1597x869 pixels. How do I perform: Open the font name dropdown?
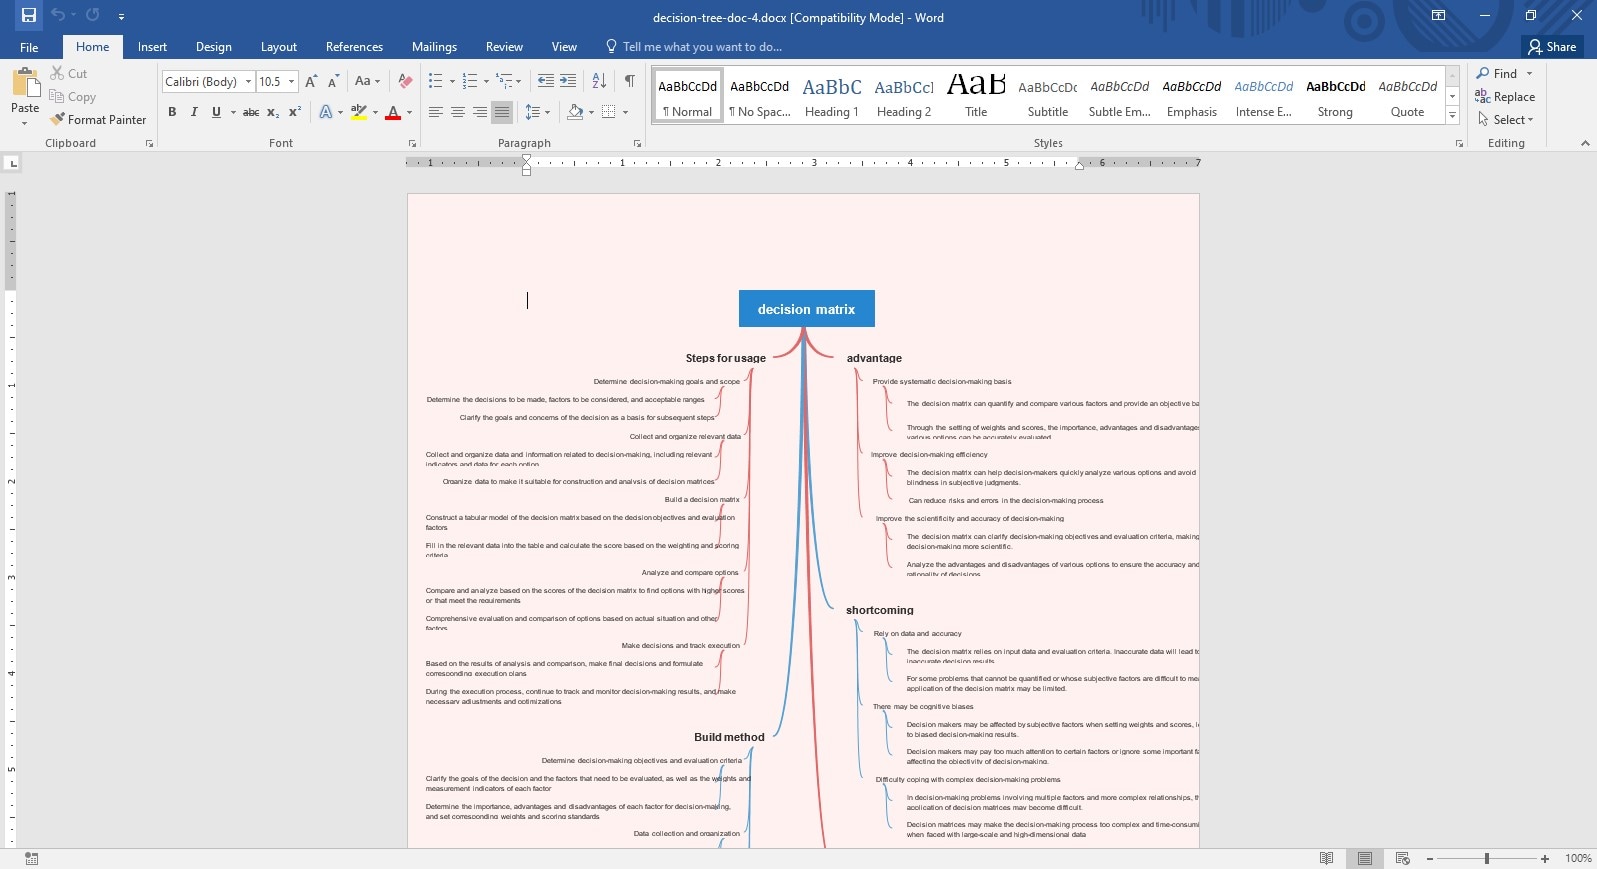pos(248,82)
